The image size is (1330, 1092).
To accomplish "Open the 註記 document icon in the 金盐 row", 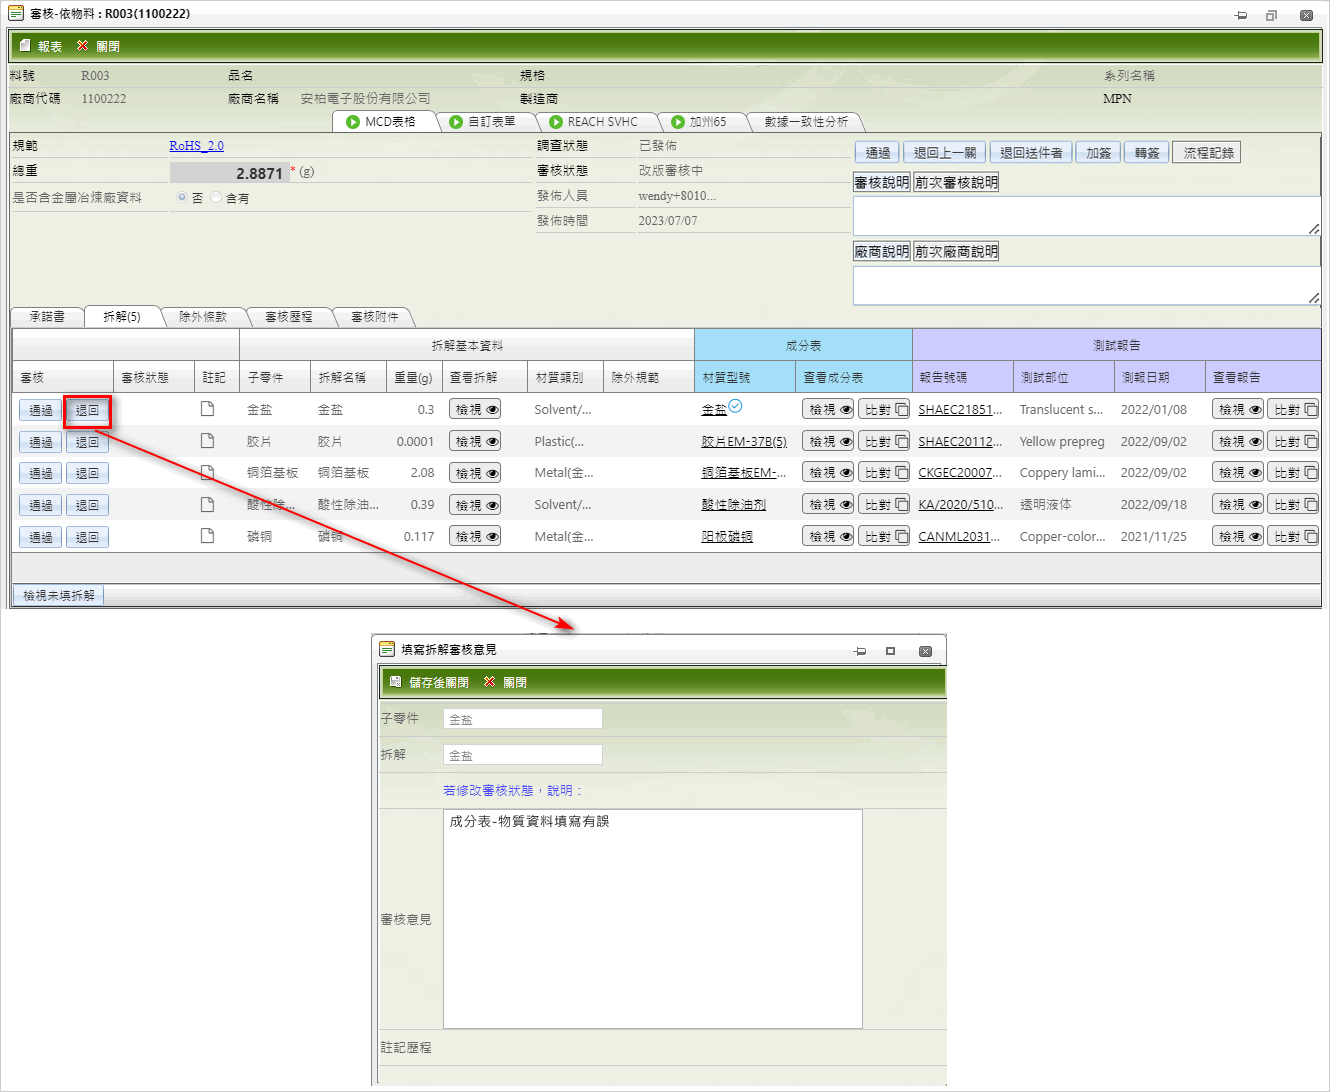I will (207, 409).
